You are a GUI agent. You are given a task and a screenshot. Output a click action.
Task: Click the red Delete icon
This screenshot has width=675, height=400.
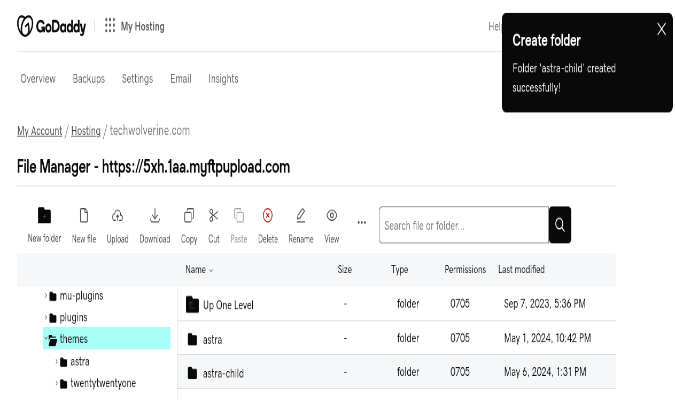pos(268,215)
